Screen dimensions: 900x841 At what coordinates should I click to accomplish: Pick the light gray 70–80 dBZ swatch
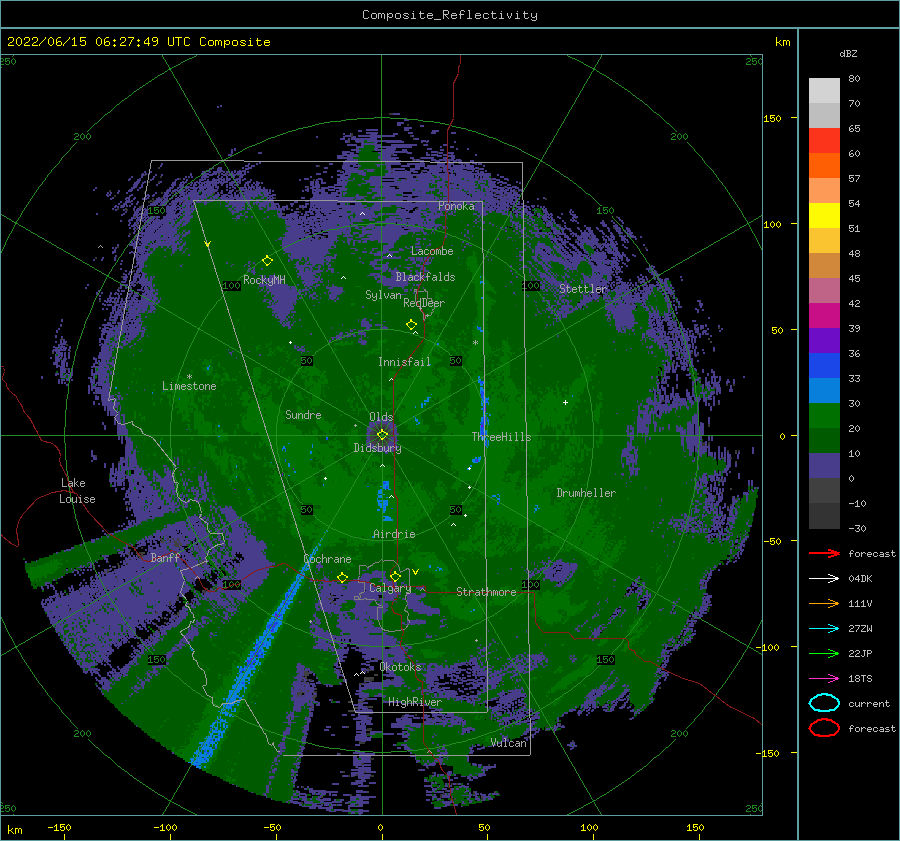[x=824, y=90]
